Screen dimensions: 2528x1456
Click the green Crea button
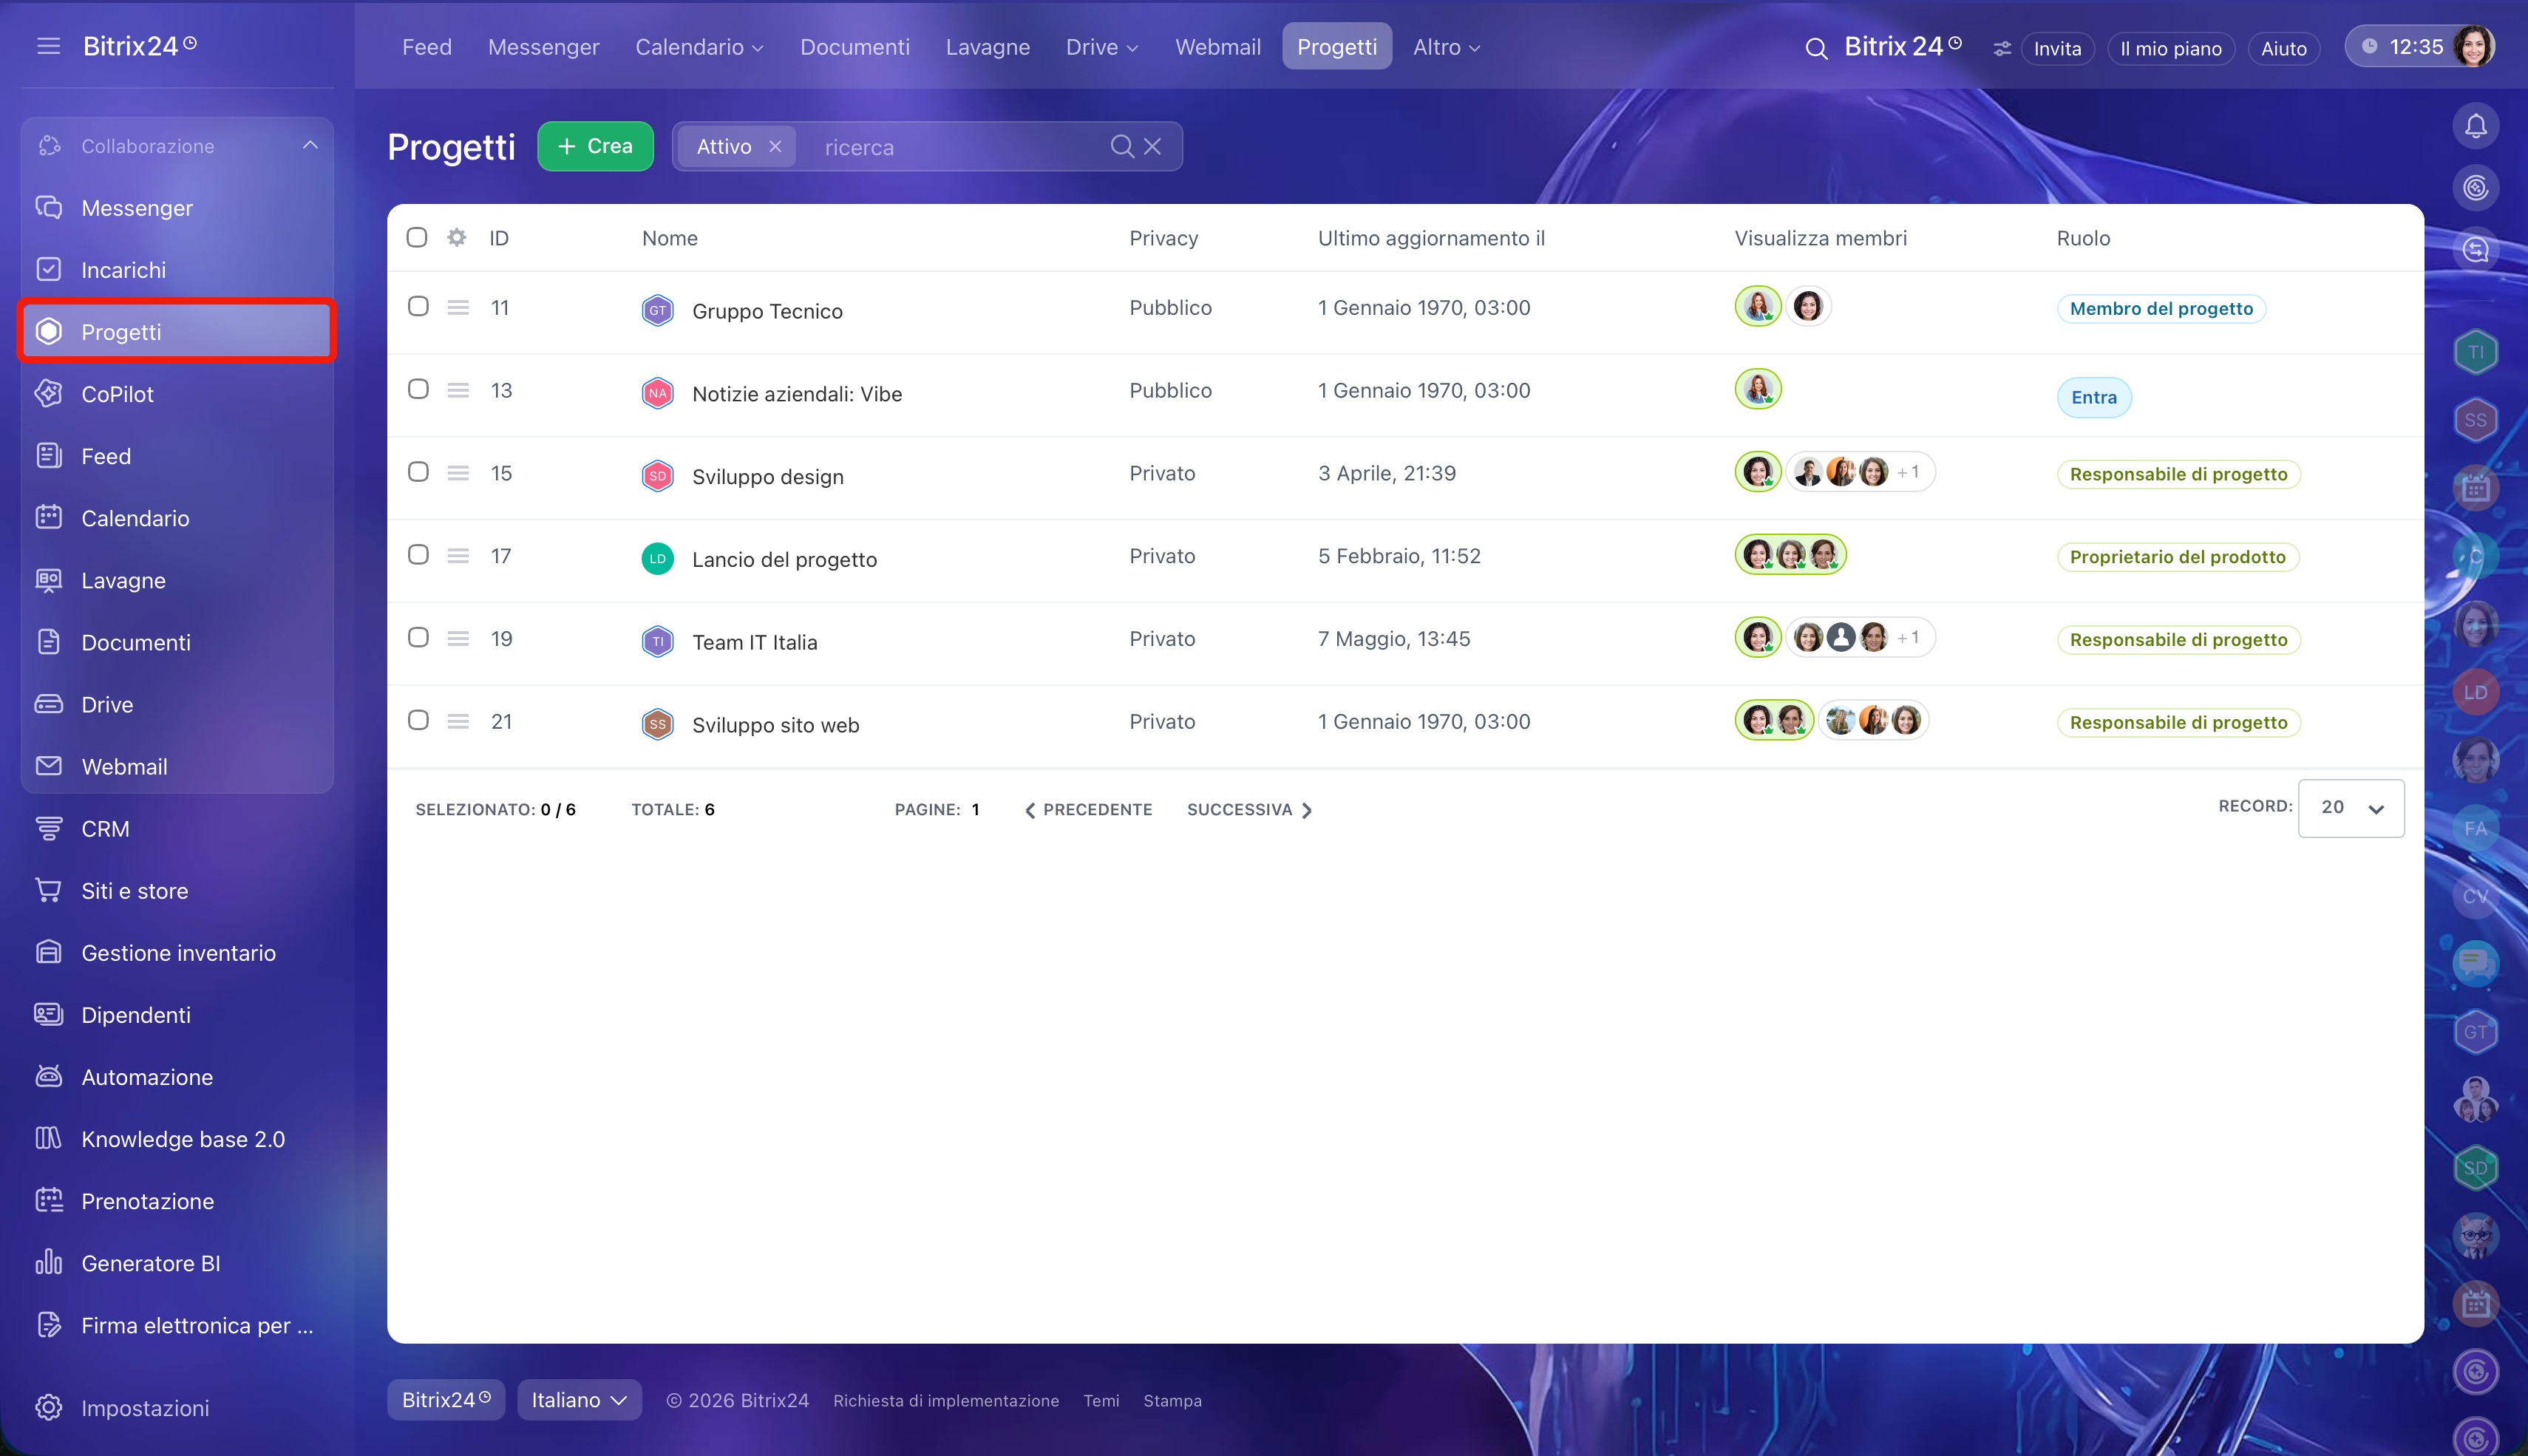click(x=595, y=146)
